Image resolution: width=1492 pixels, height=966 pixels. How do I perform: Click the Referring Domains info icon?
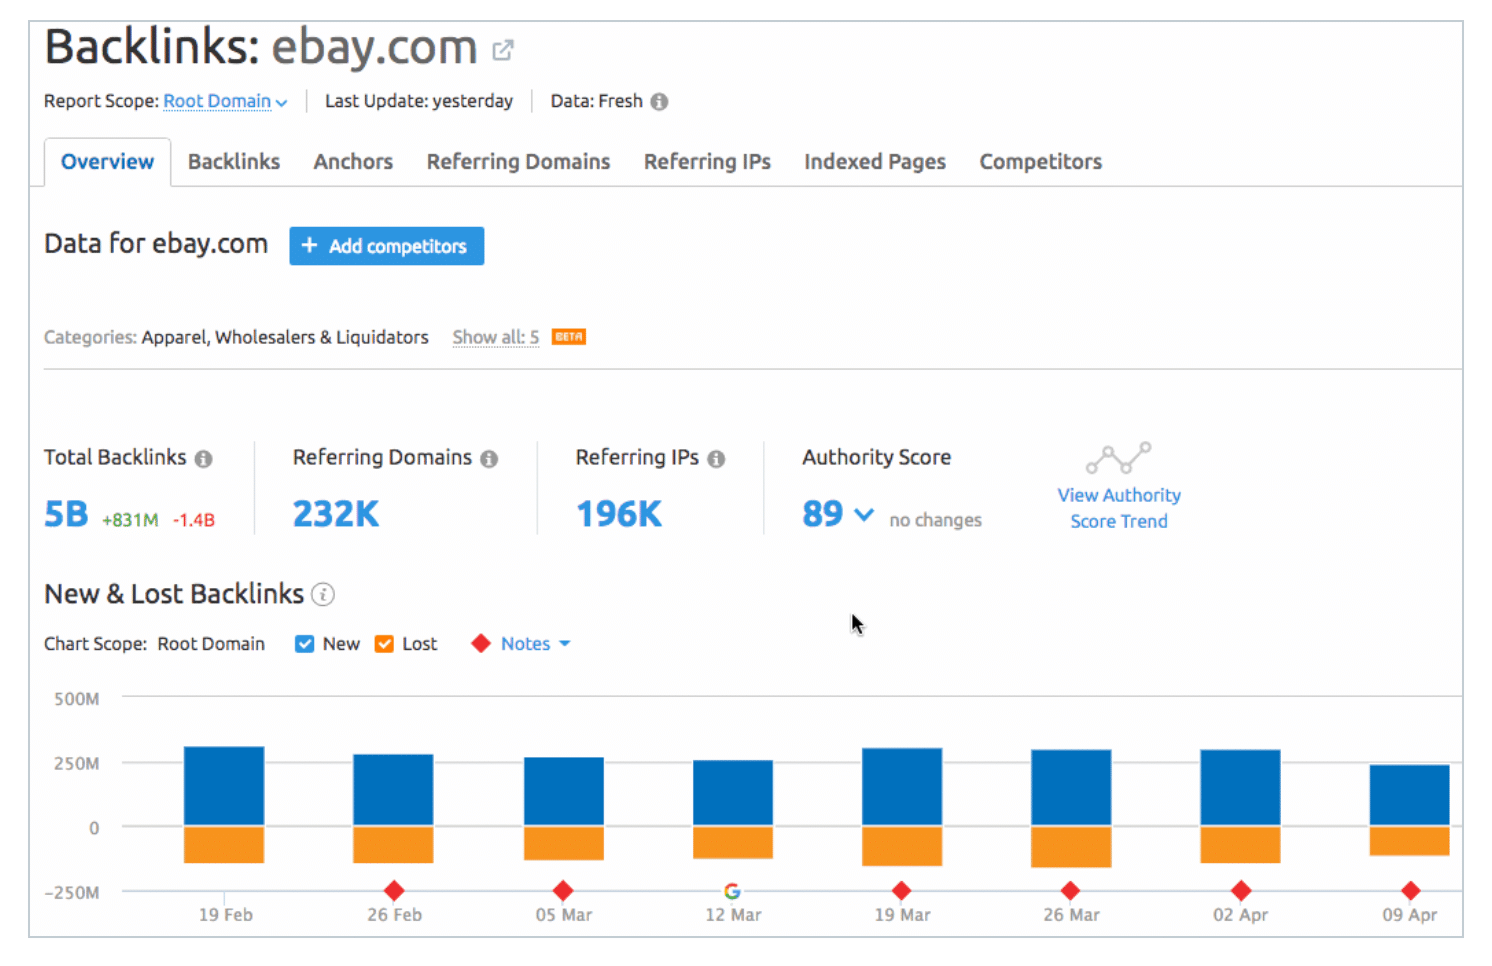(x=489, y=459)
